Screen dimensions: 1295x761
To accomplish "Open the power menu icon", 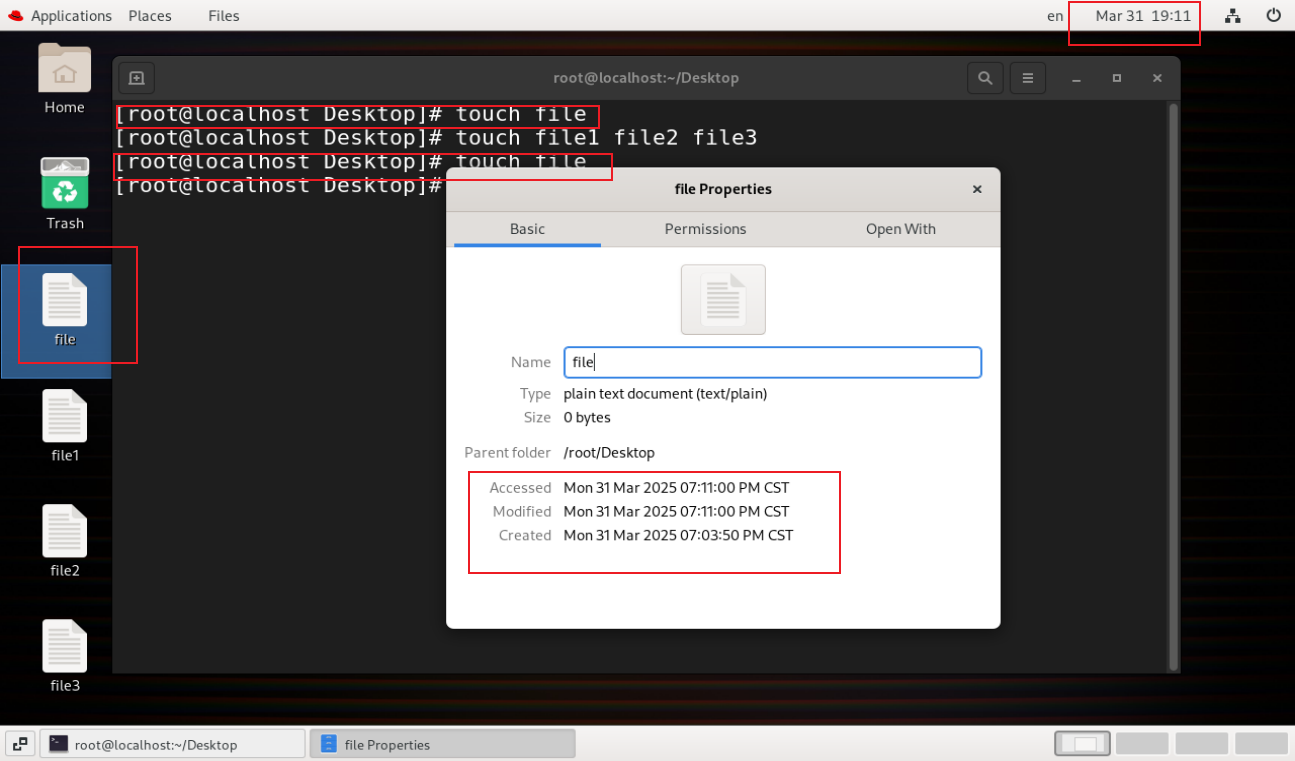I will coord(1274,15).
